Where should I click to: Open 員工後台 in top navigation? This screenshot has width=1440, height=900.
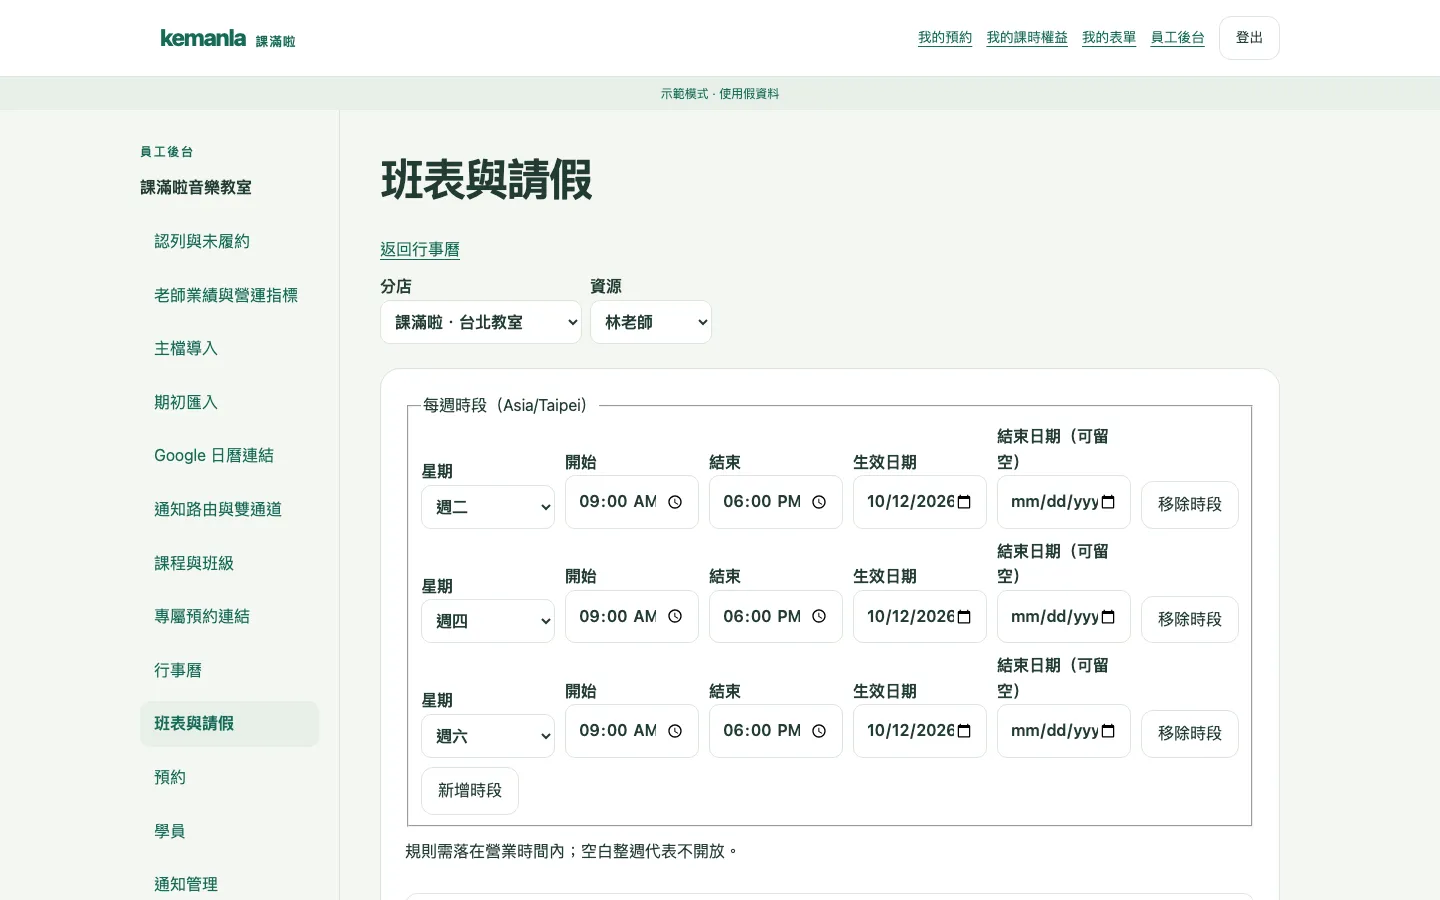[1177, 38]
